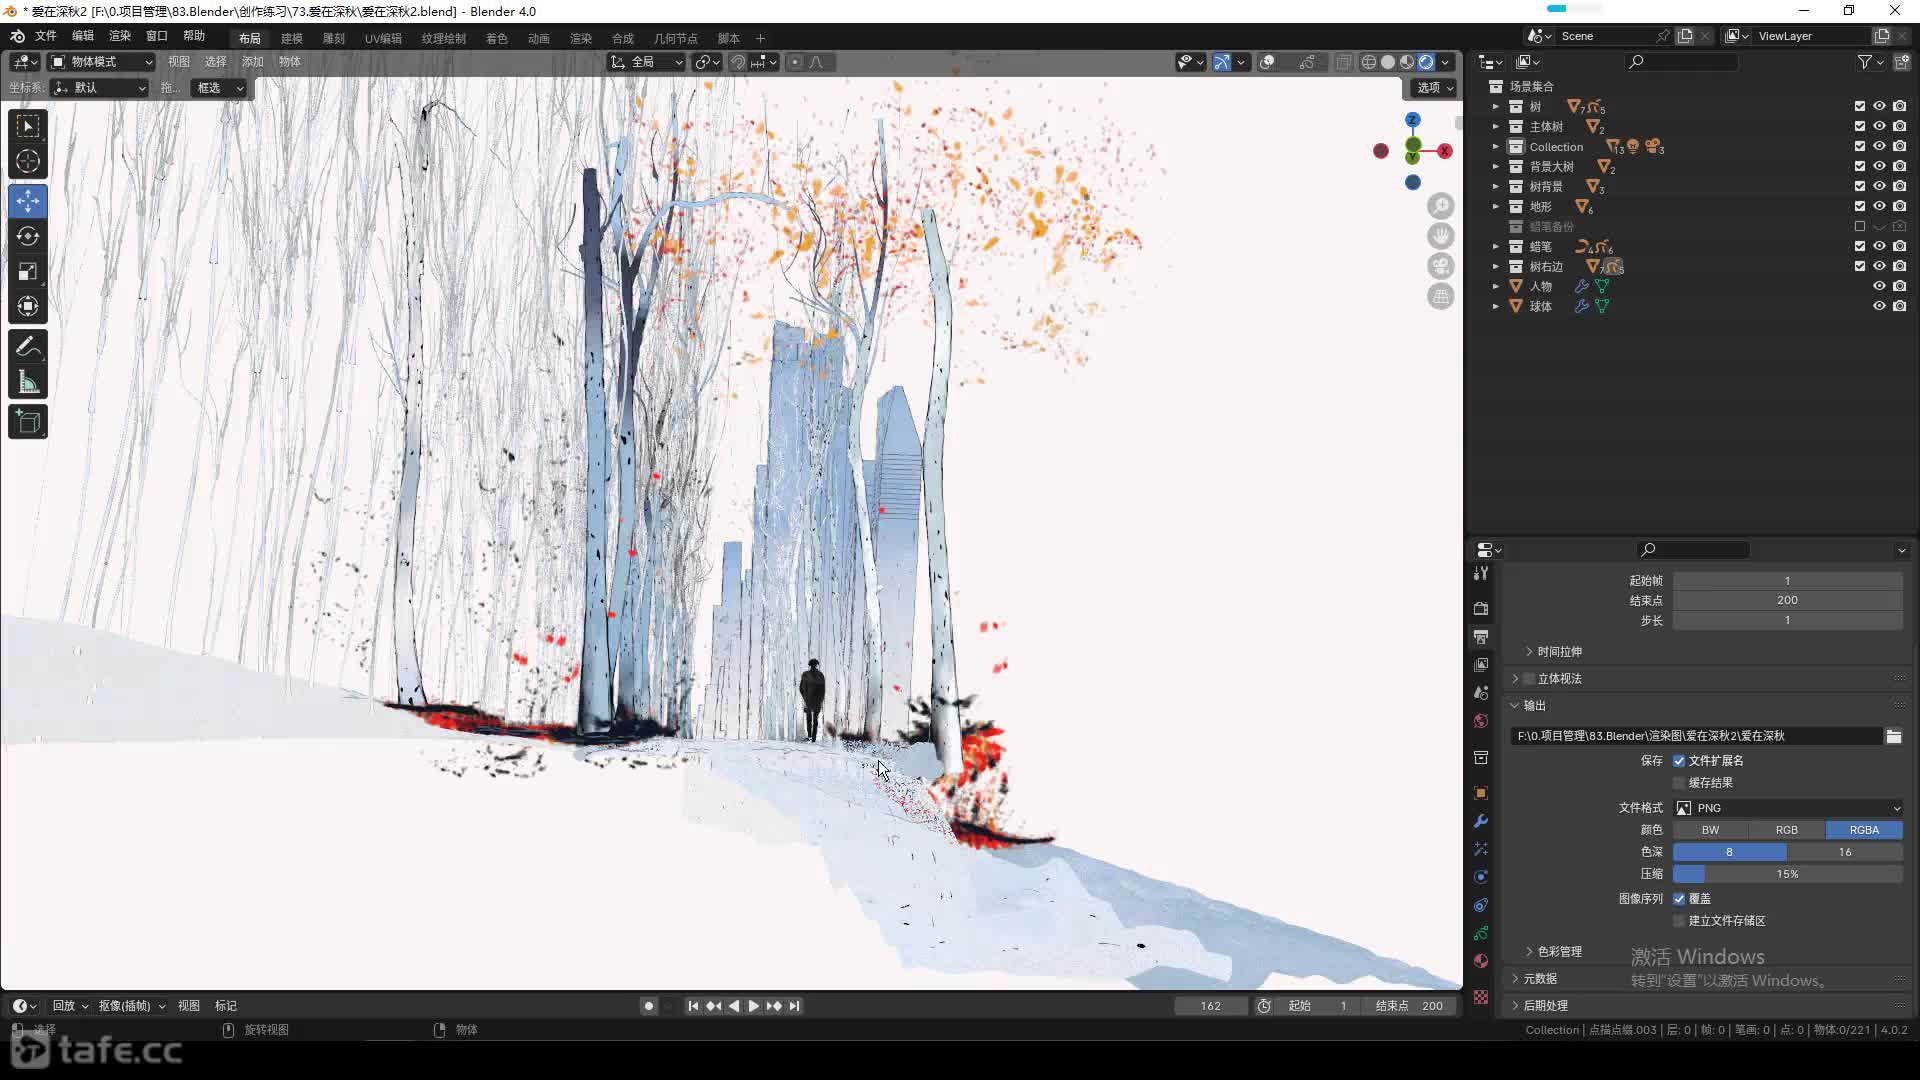Enable 缓存结果 checkbox
This screenshot has width=1920, height=1080.
(x=1679, y=783)
